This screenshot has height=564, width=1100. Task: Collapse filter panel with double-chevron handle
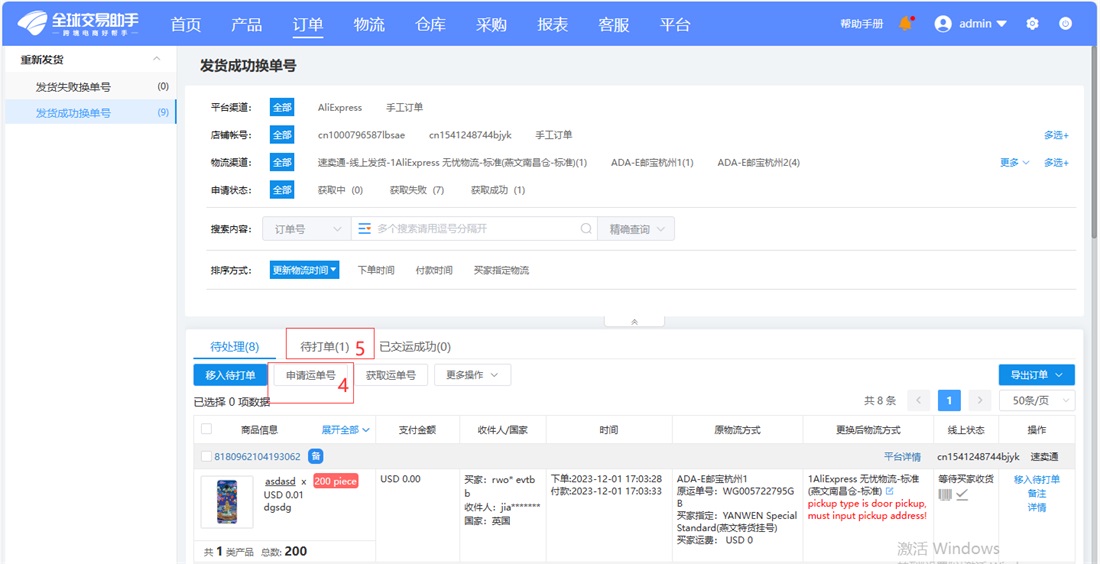click(x=634, y=321)
